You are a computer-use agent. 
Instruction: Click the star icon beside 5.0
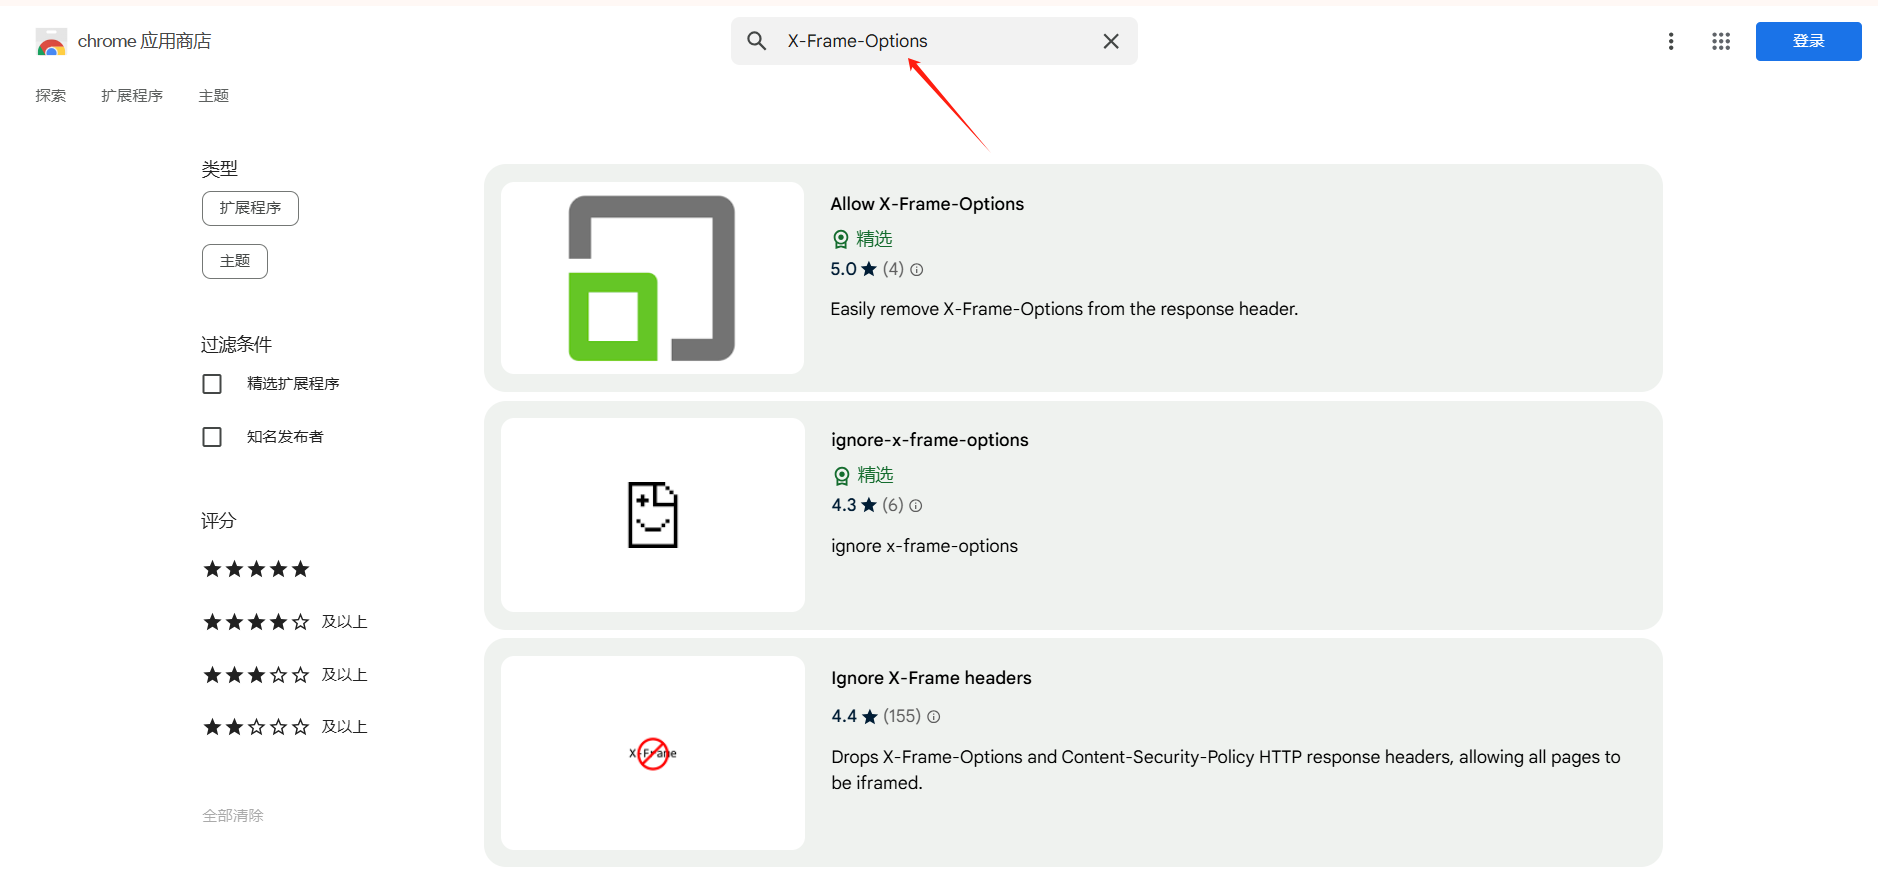869,269
